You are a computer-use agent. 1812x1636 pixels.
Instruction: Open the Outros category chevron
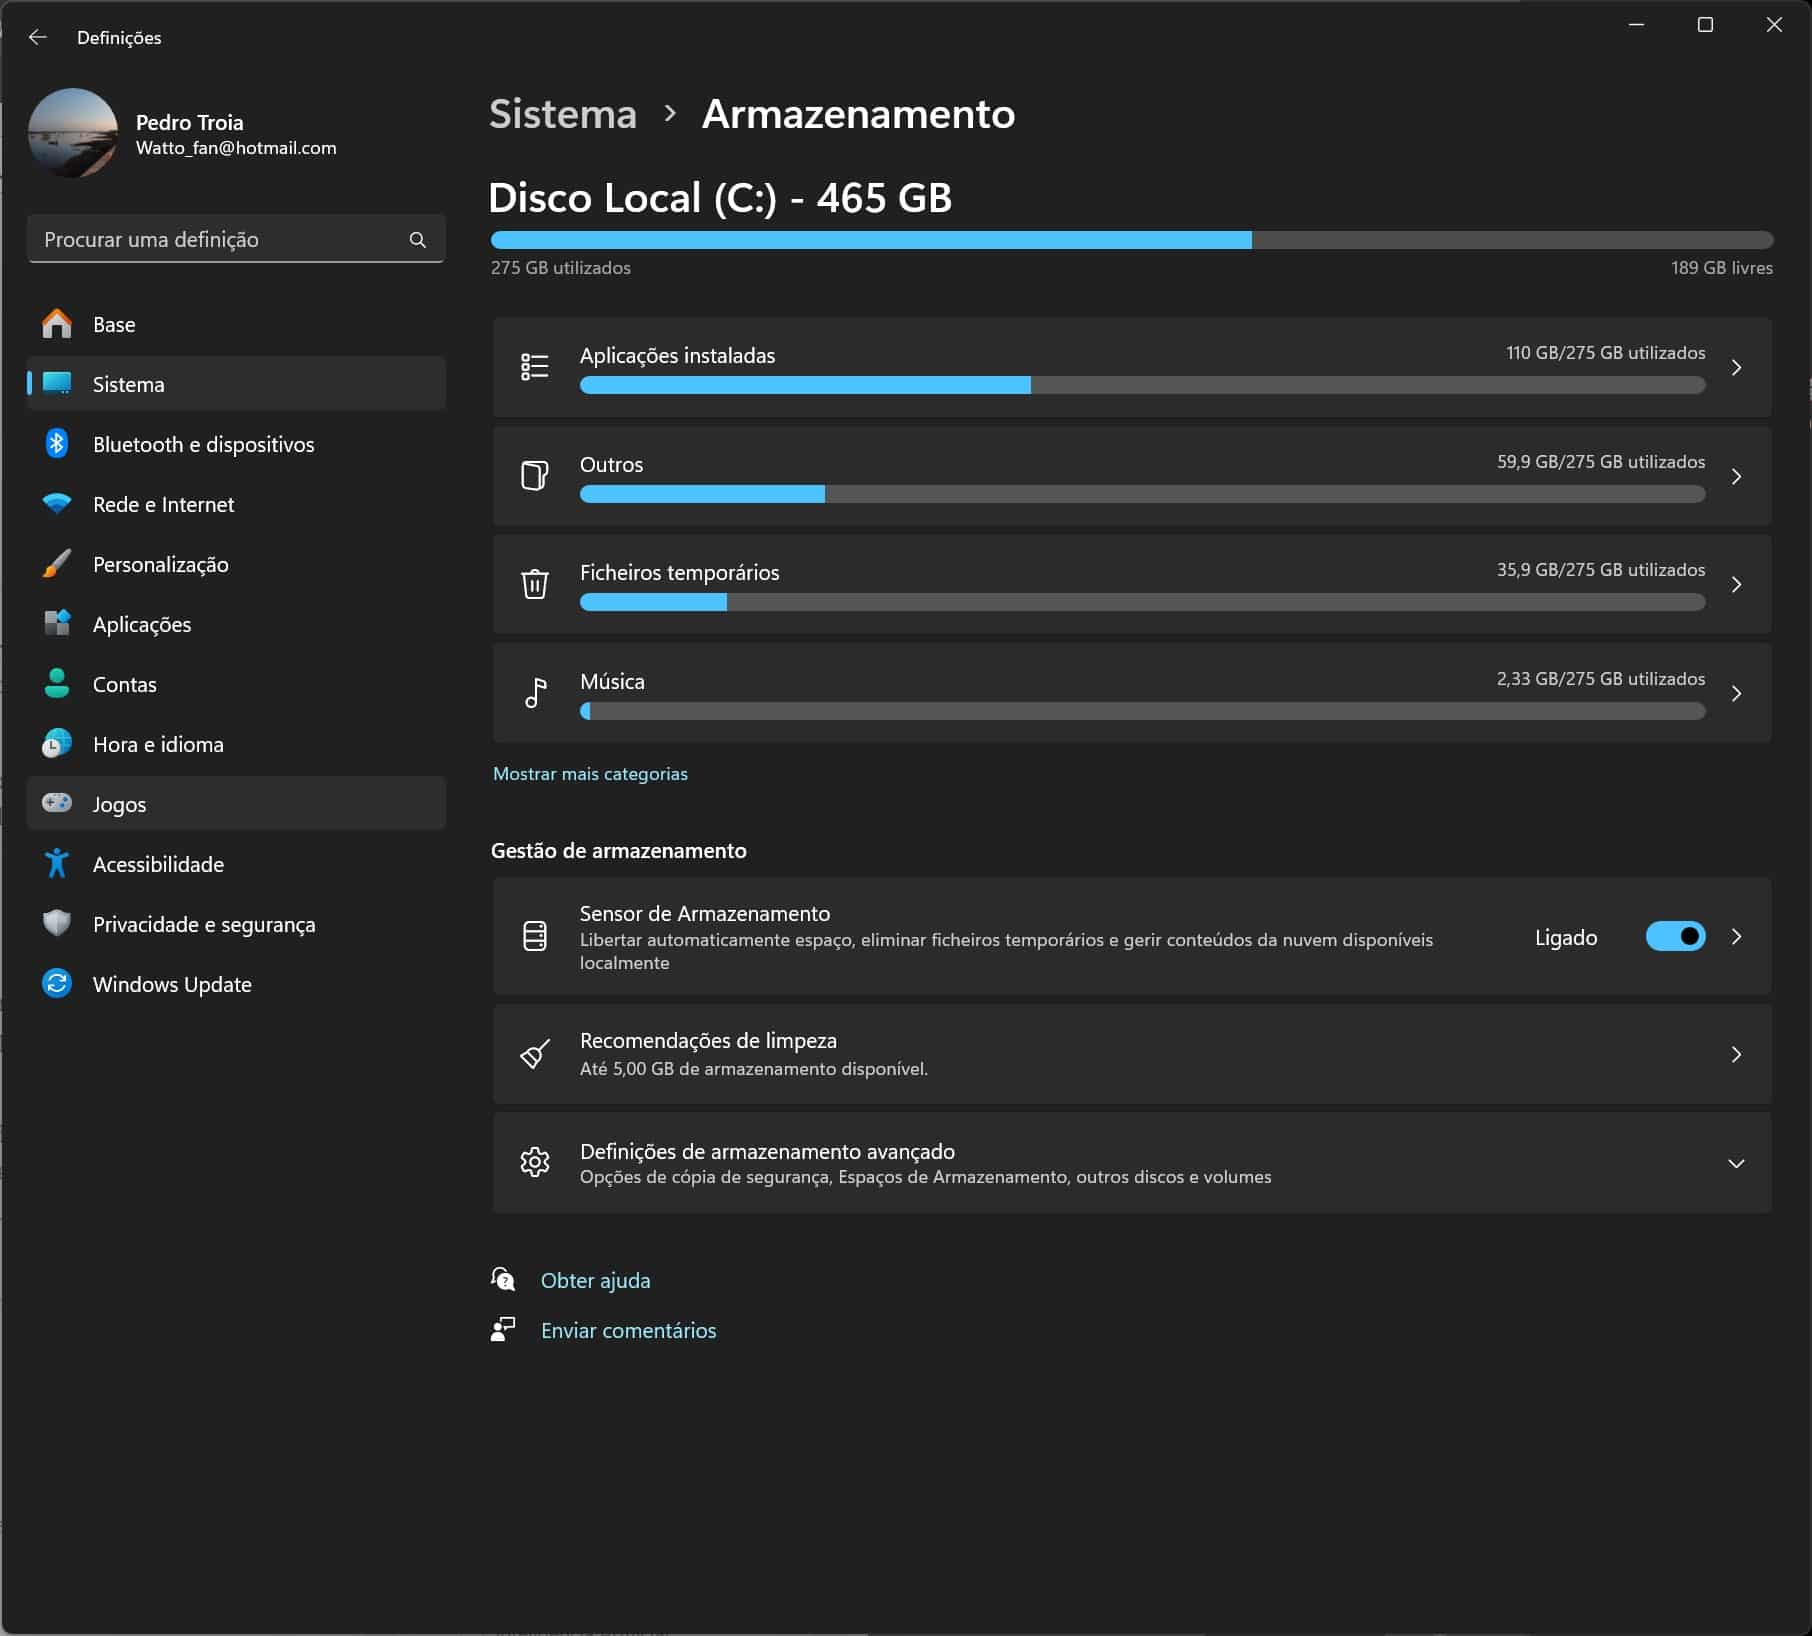[x=1736, y=477]
